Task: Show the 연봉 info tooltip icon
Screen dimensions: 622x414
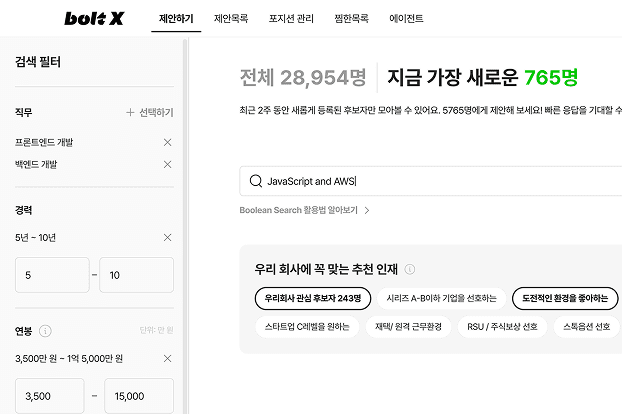Action: pos(45,331)
